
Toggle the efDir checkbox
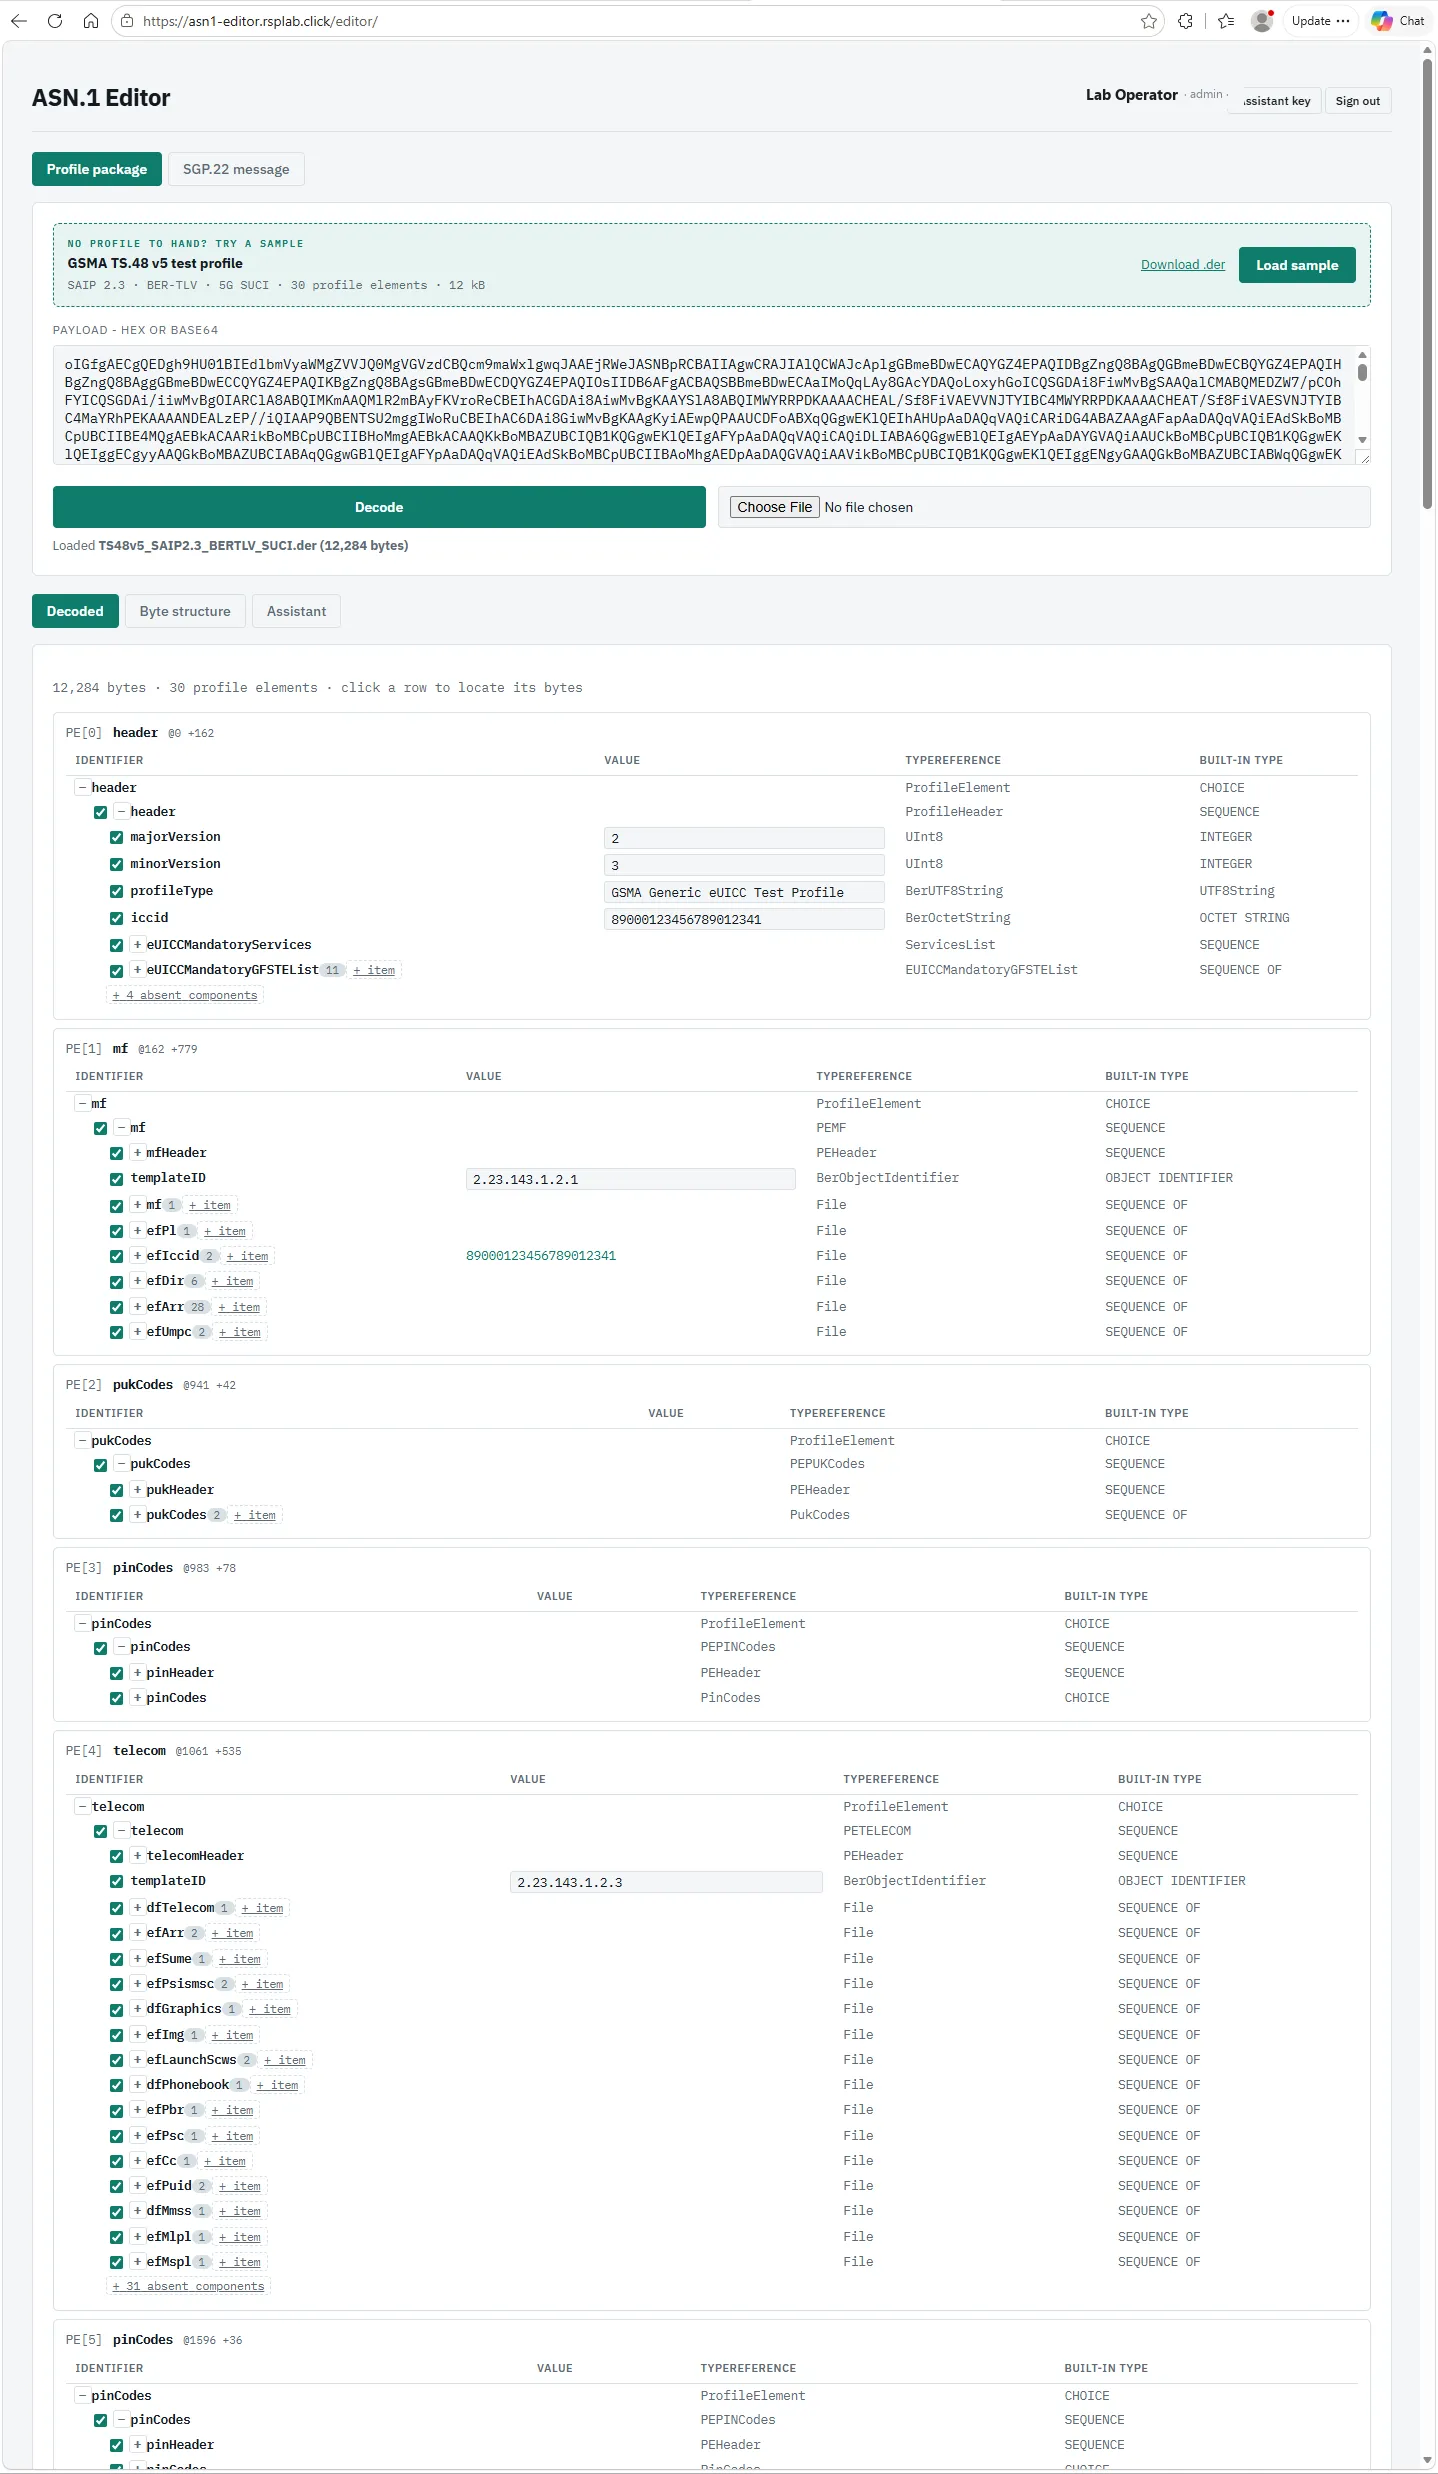[x=116, y=1282]
